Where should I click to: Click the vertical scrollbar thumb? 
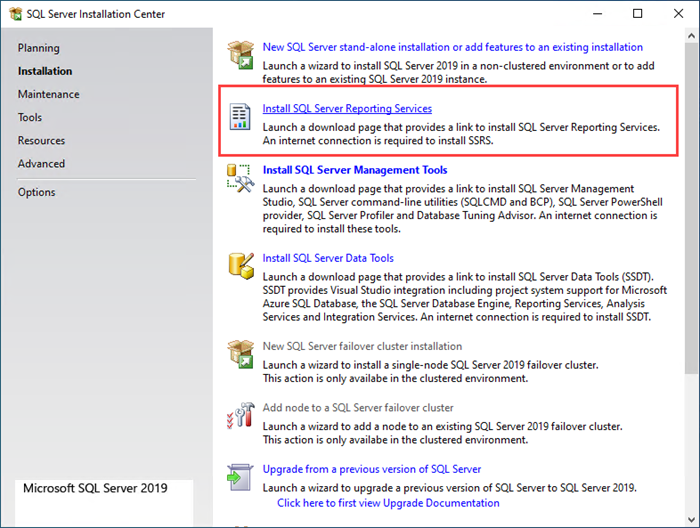692,208
